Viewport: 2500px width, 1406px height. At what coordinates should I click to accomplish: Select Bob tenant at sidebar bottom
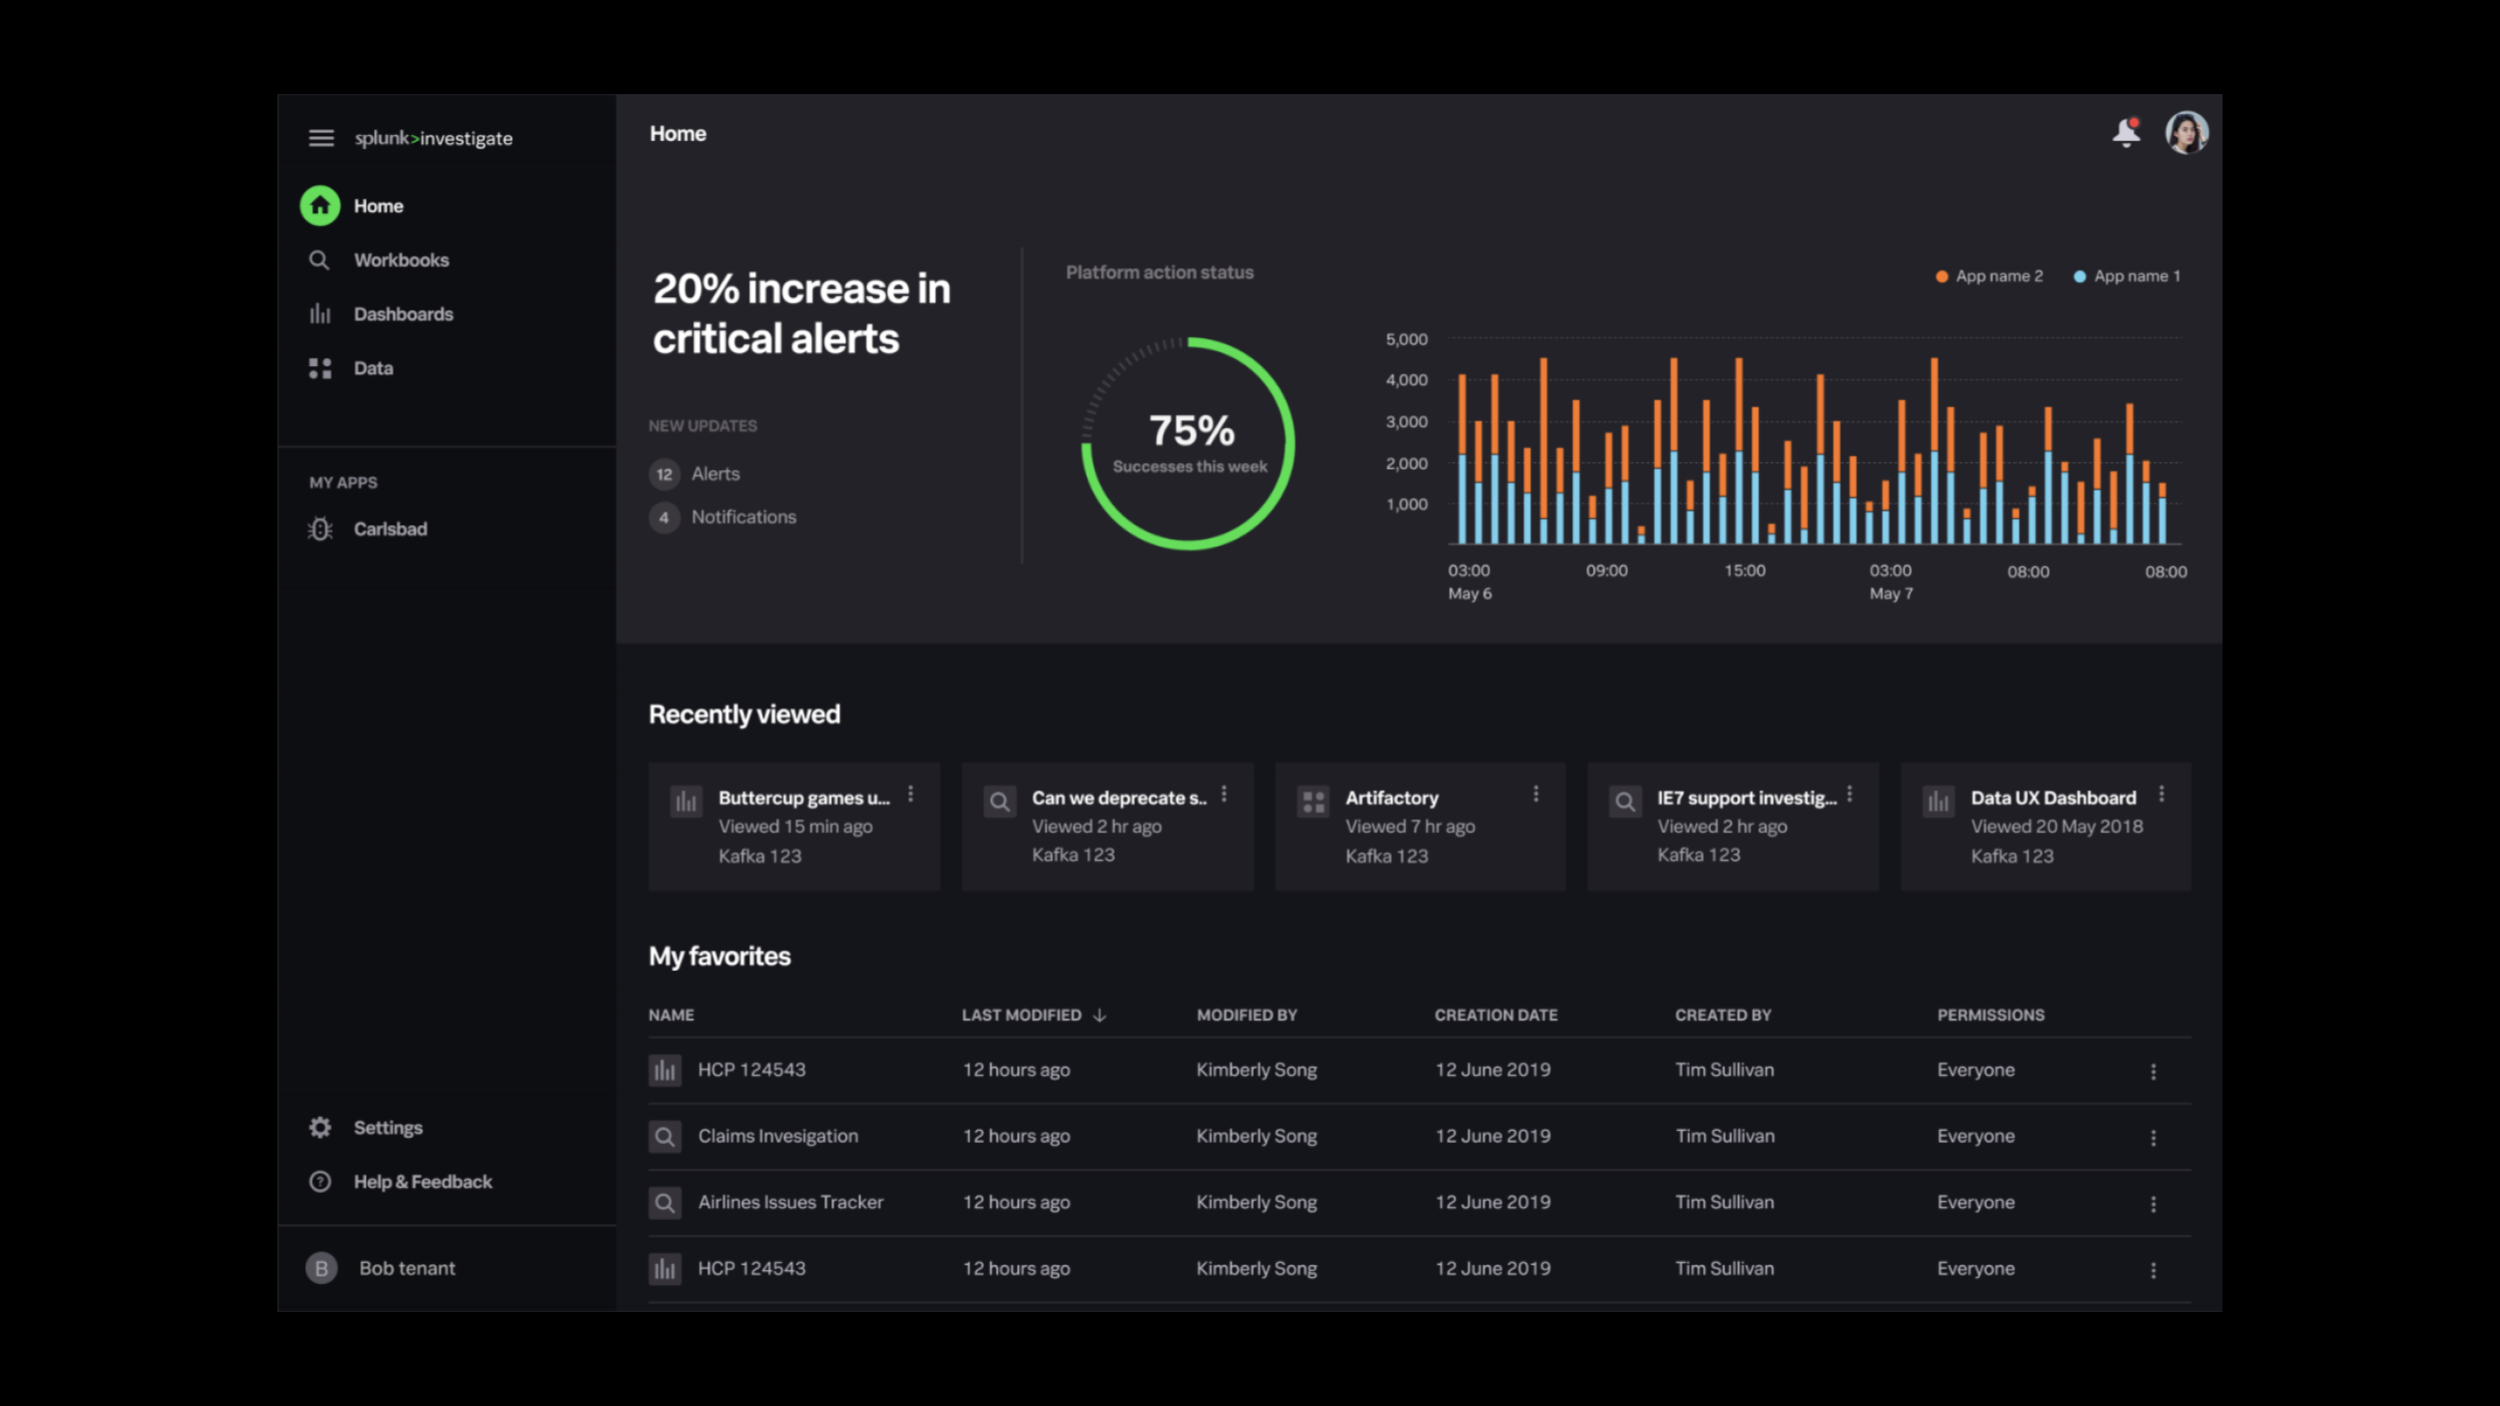[x=405, y=1268]
